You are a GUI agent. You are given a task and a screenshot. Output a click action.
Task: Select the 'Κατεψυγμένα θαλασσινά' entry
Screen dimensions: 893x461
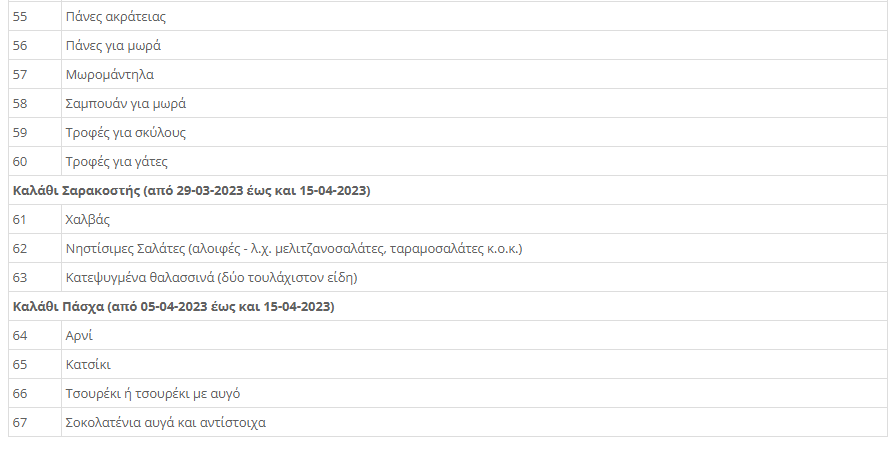211,278
